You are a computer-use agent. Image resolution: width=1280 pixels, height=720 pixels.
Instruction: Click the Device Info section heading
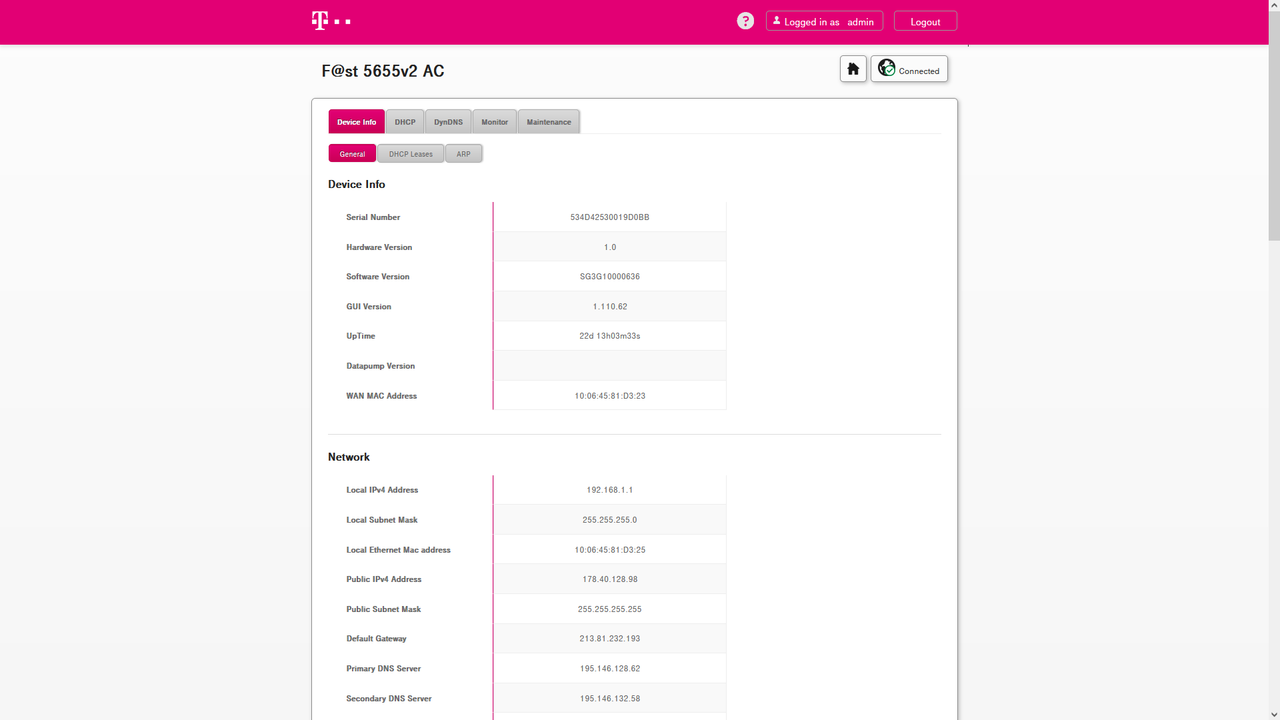tap(357, 184)
